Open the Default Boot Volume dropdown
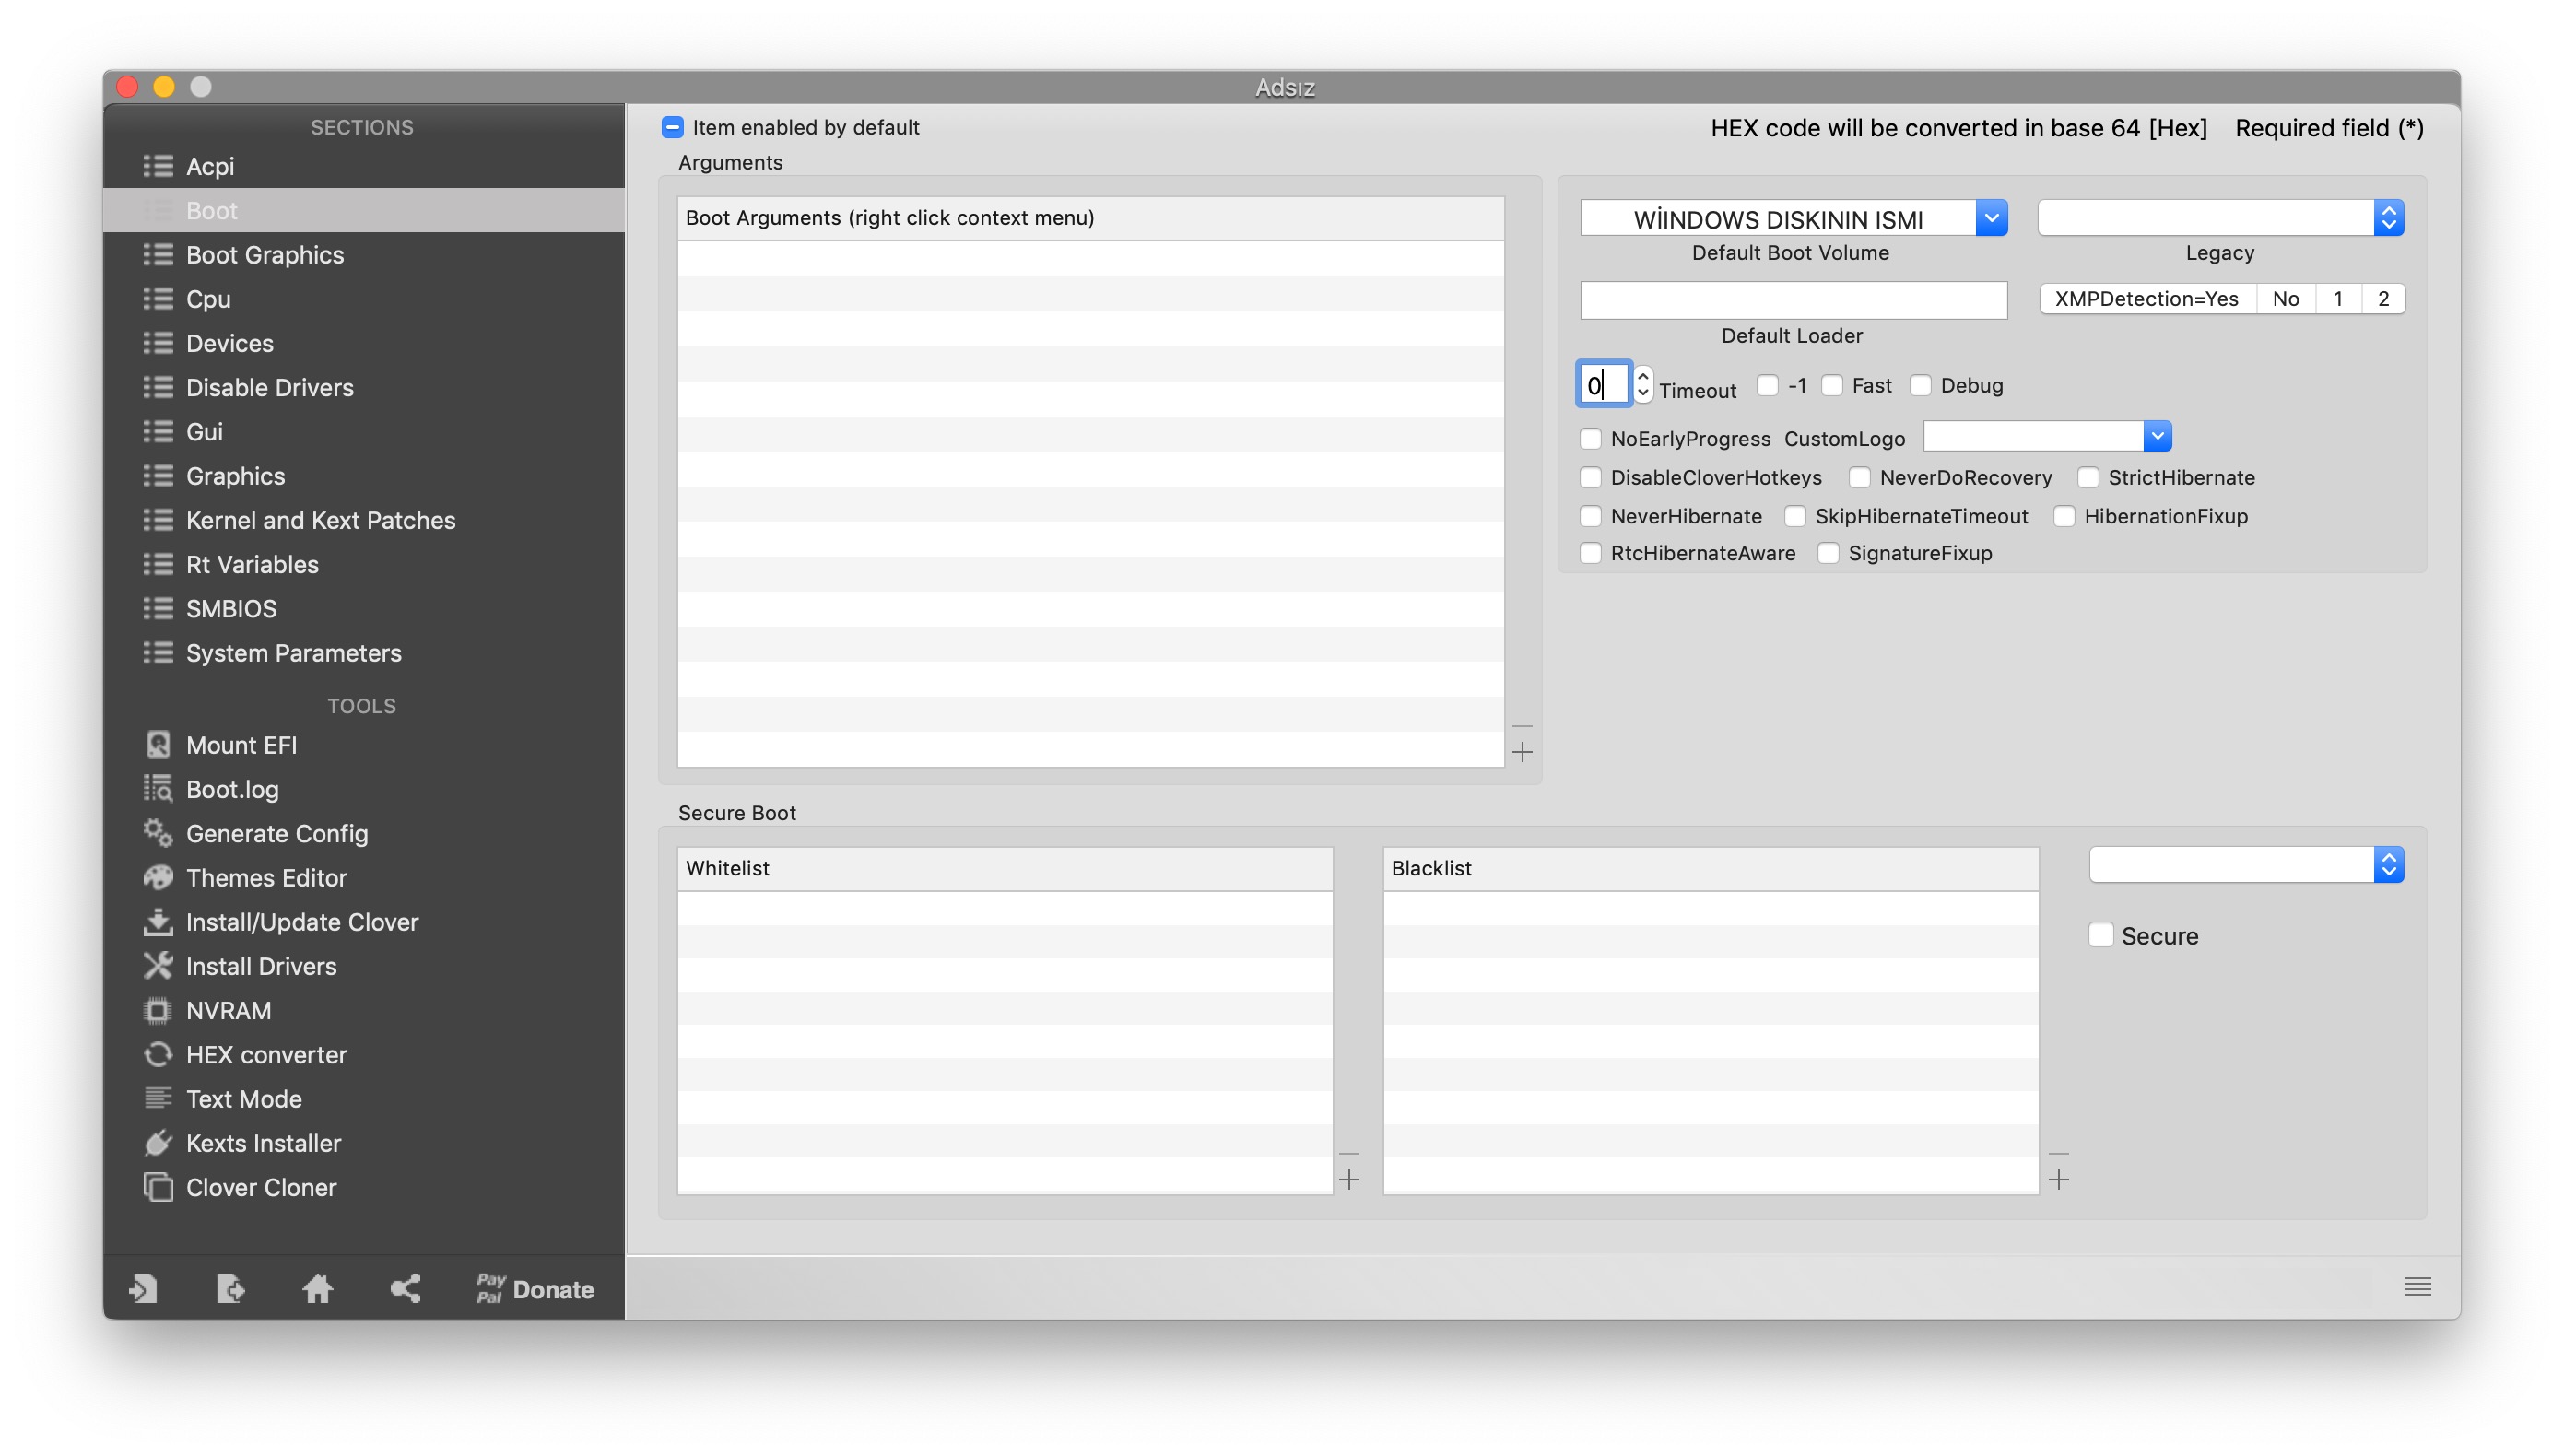Image resolution: width=2564 pixels, height=1456 pixels. click(x=1991, y=218)
